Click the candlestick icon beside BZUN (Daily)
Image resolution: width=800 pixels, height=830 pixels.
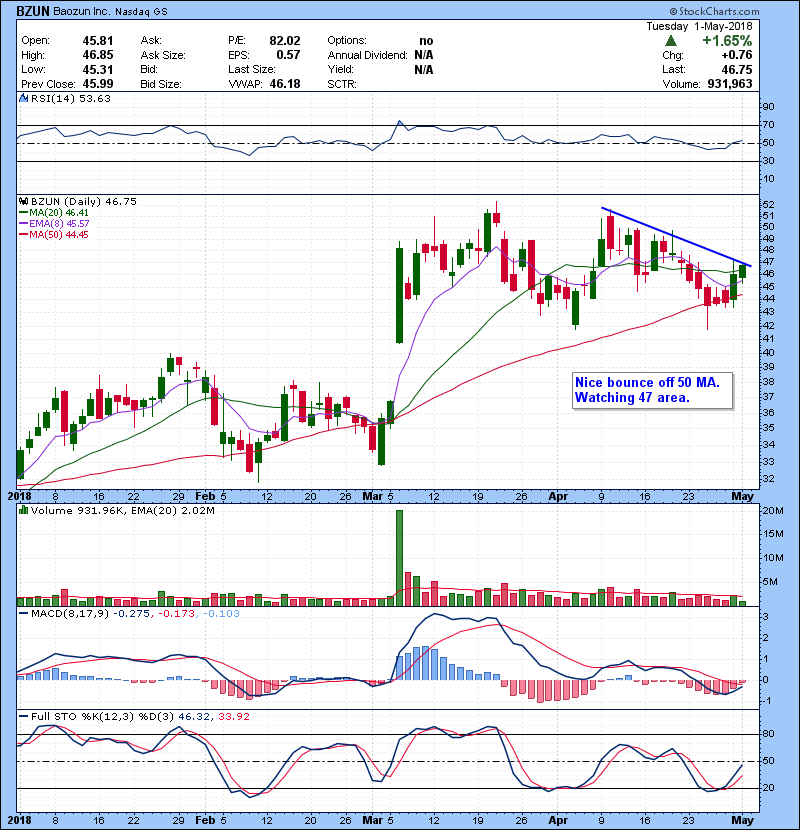point(24,201)
